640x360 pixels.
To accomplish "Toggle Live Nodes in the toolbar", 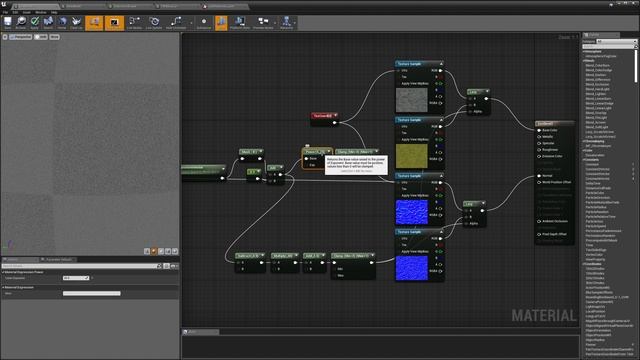I will [134, 23].
